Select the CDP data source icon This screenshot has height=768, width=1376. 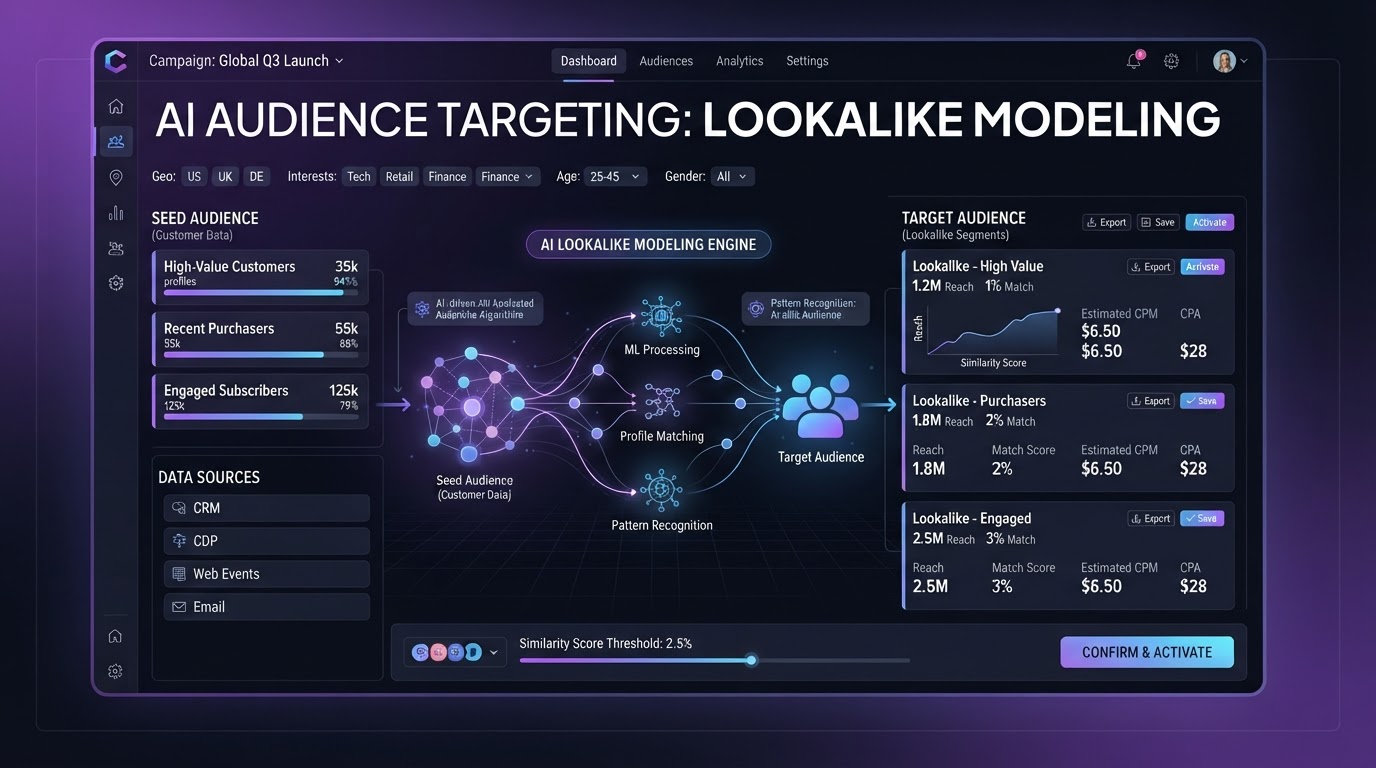click(x=179, y=541)
